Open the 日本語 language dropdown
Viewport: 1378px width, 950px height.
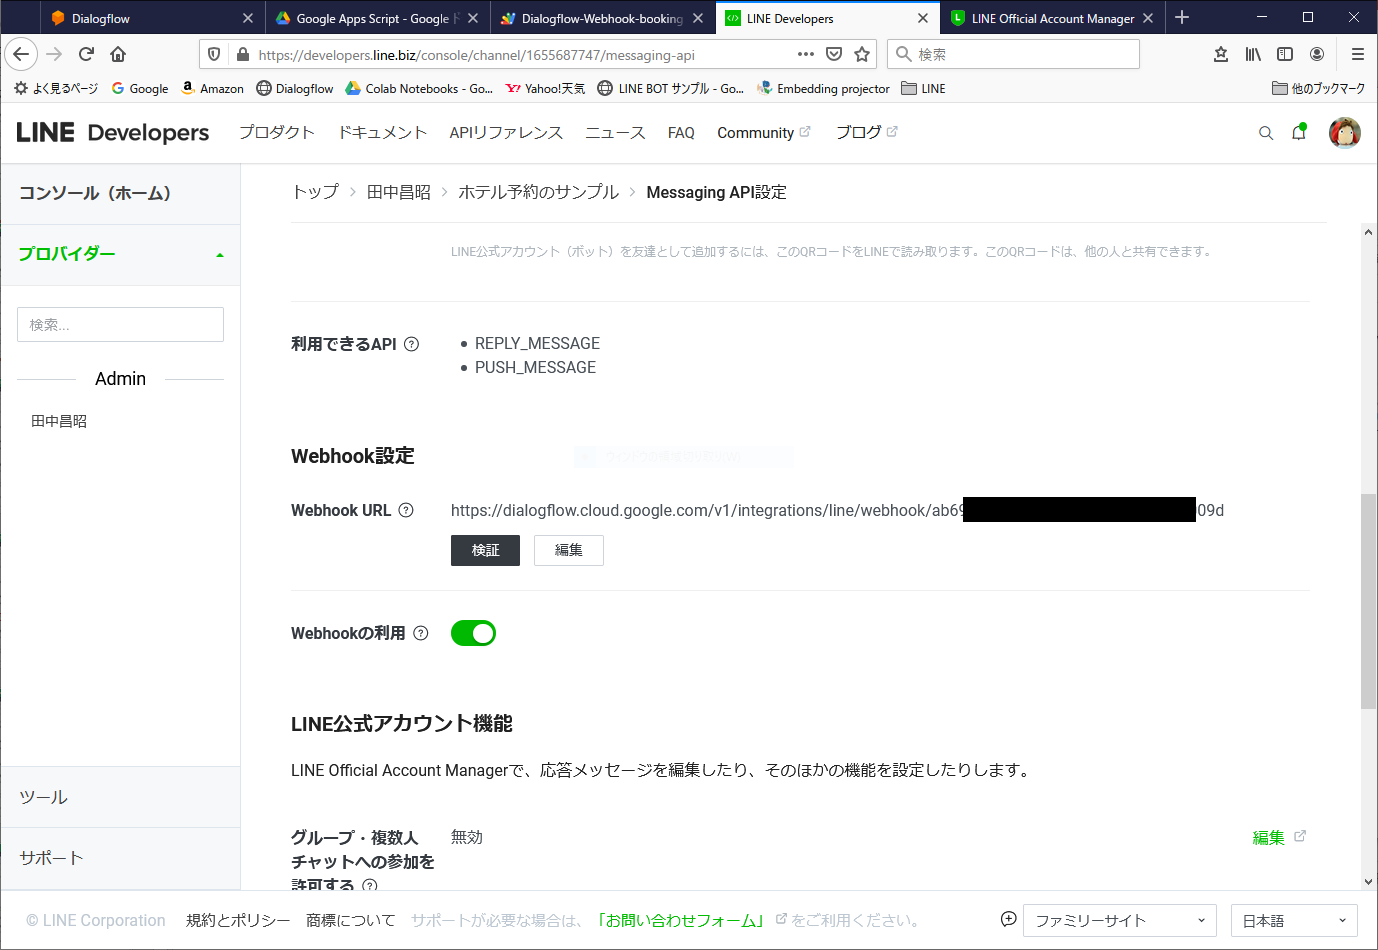[x=1294, y=920]
